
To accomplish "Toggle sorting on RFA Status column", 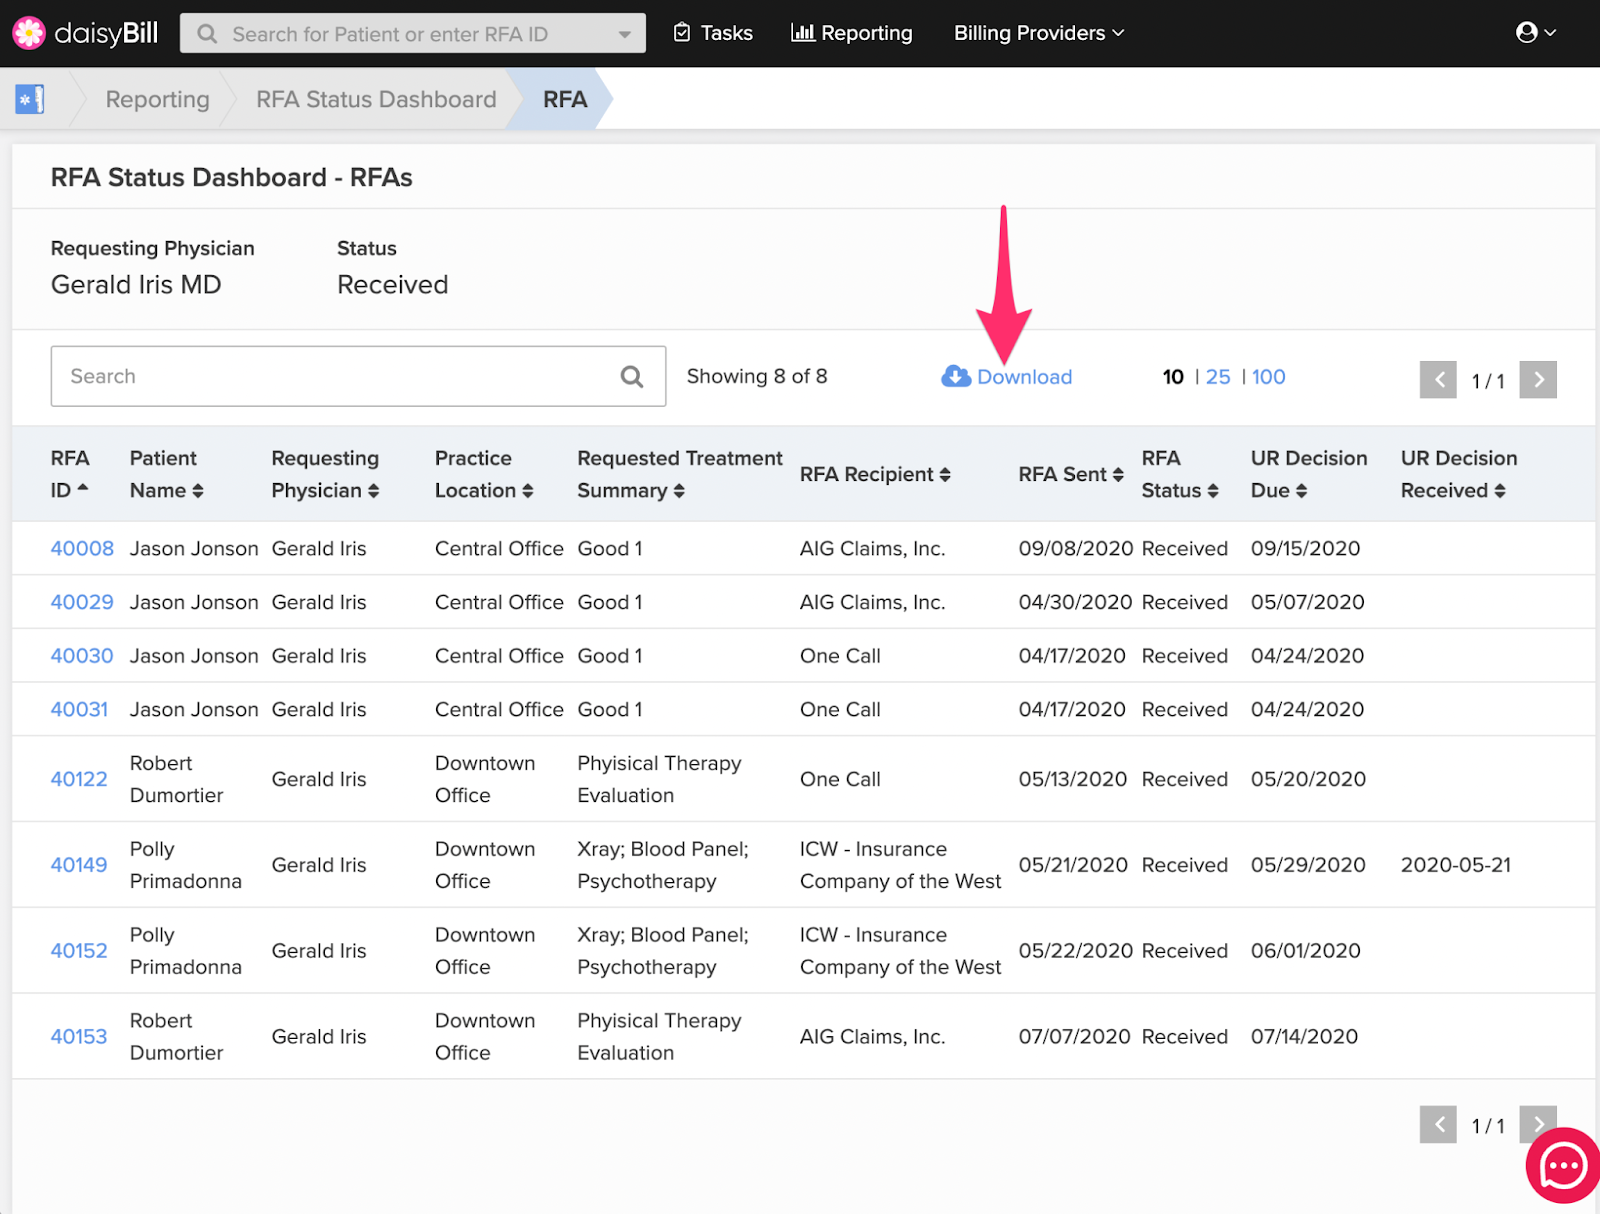I will coord(1211,490).
